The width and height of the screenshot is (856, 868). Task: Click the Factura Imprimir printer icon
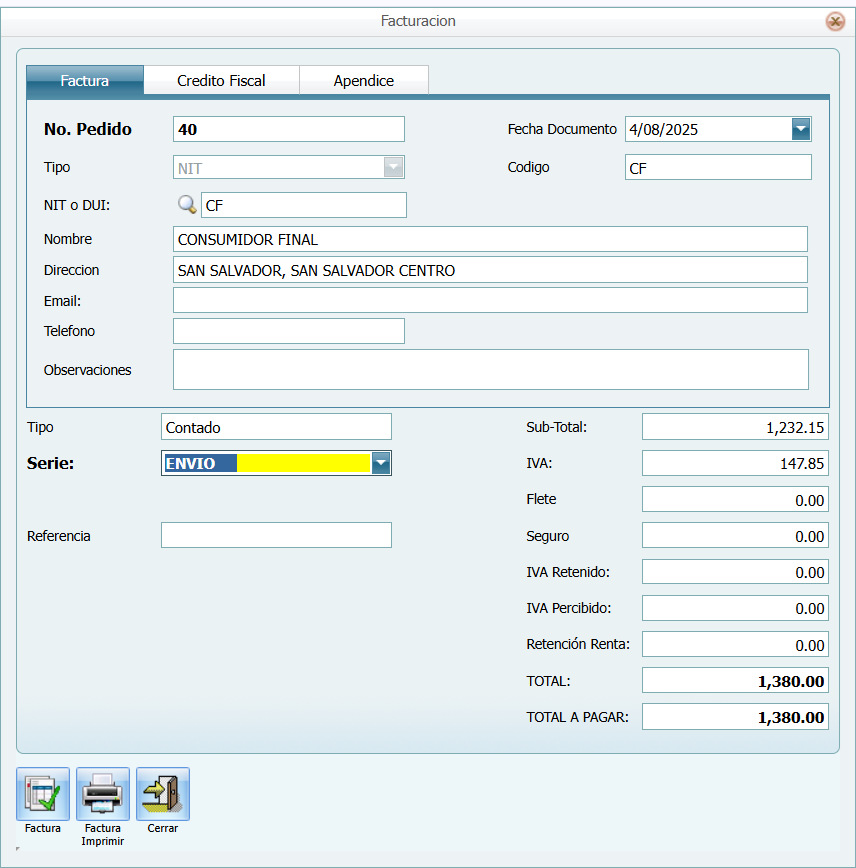tap(103, 794)
